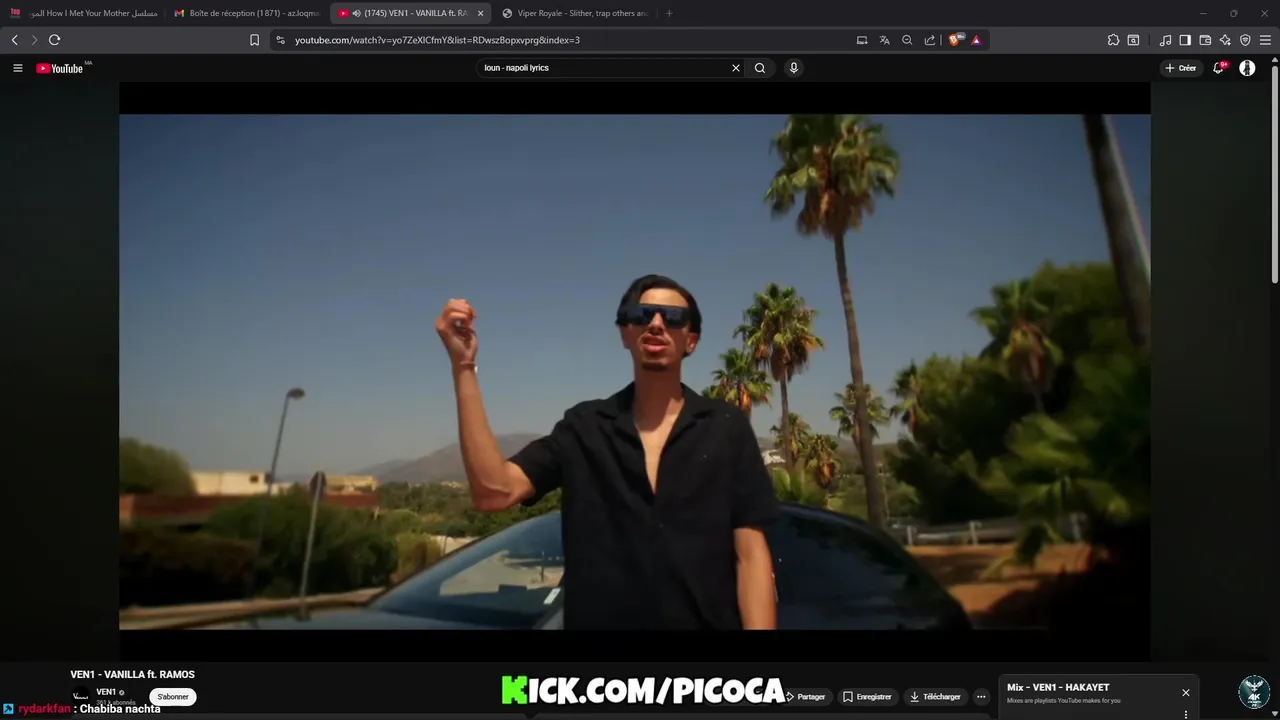
Task: Bookmark this page
Action: click(x=254, y=40)
